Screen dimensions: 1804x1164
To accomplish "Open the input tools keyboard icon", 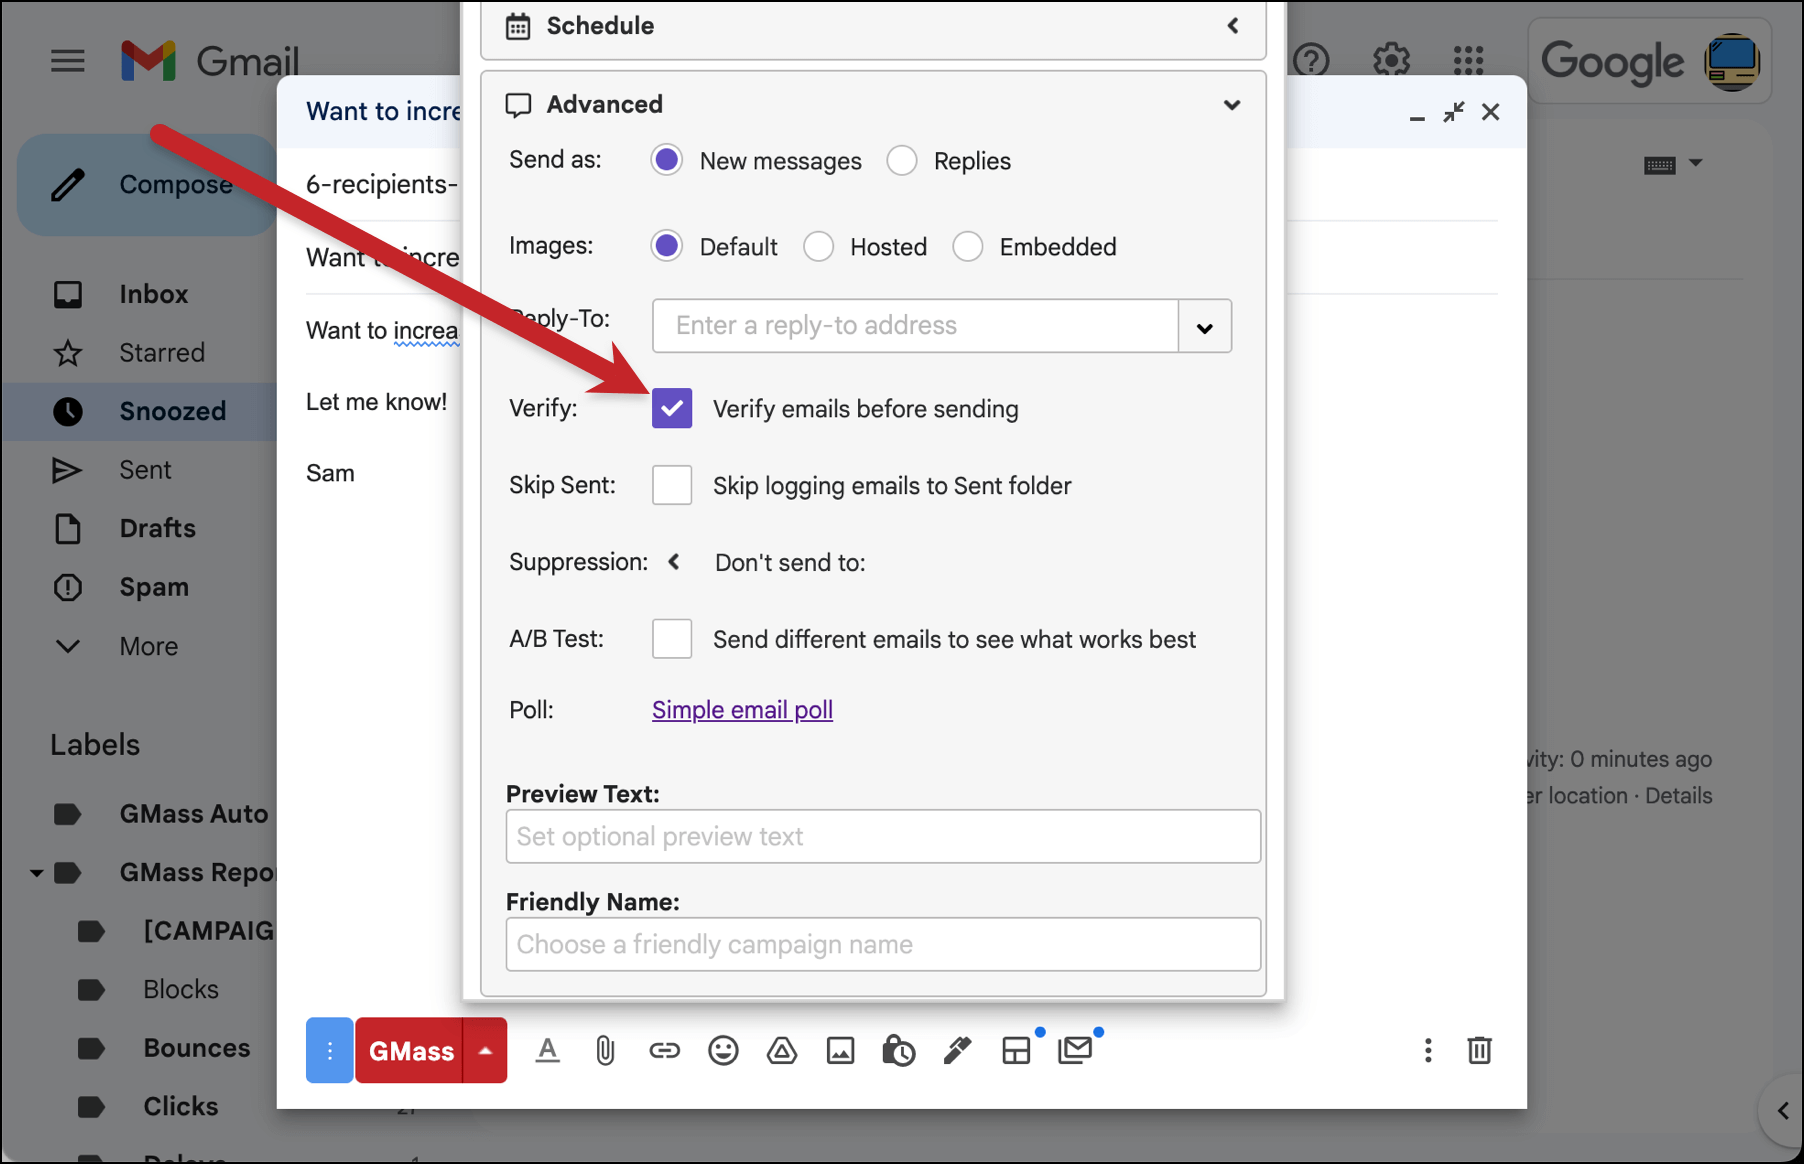I will click(x=1659, y=165).
